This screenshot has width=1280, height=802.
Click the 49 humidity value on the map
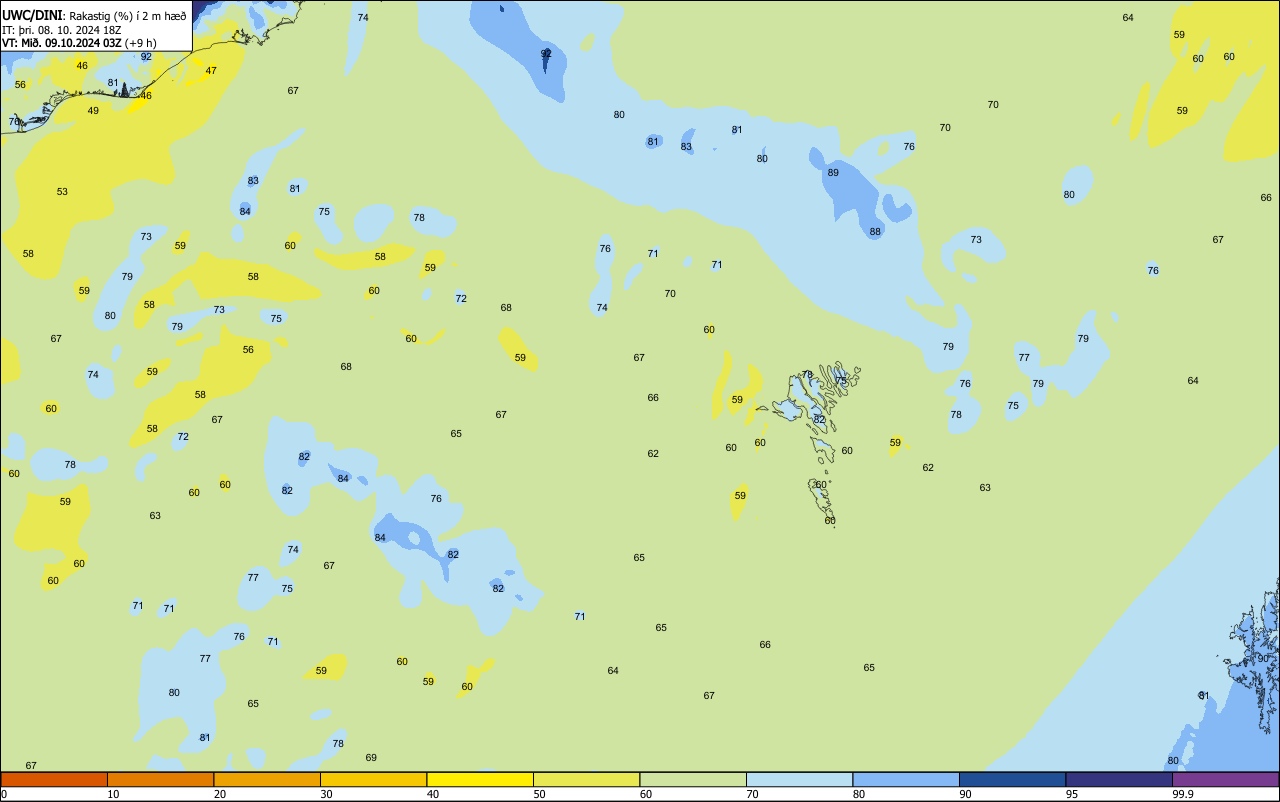pos(93,111)
